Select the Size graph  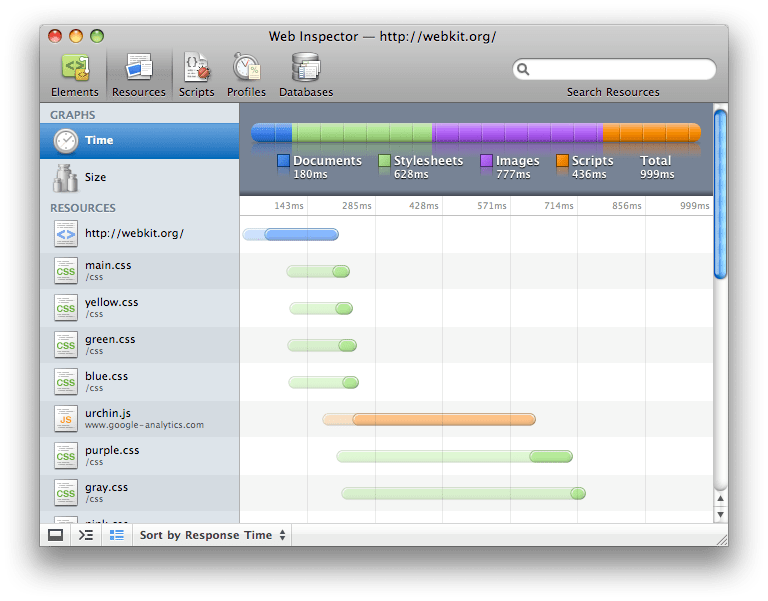coord(140,177)
